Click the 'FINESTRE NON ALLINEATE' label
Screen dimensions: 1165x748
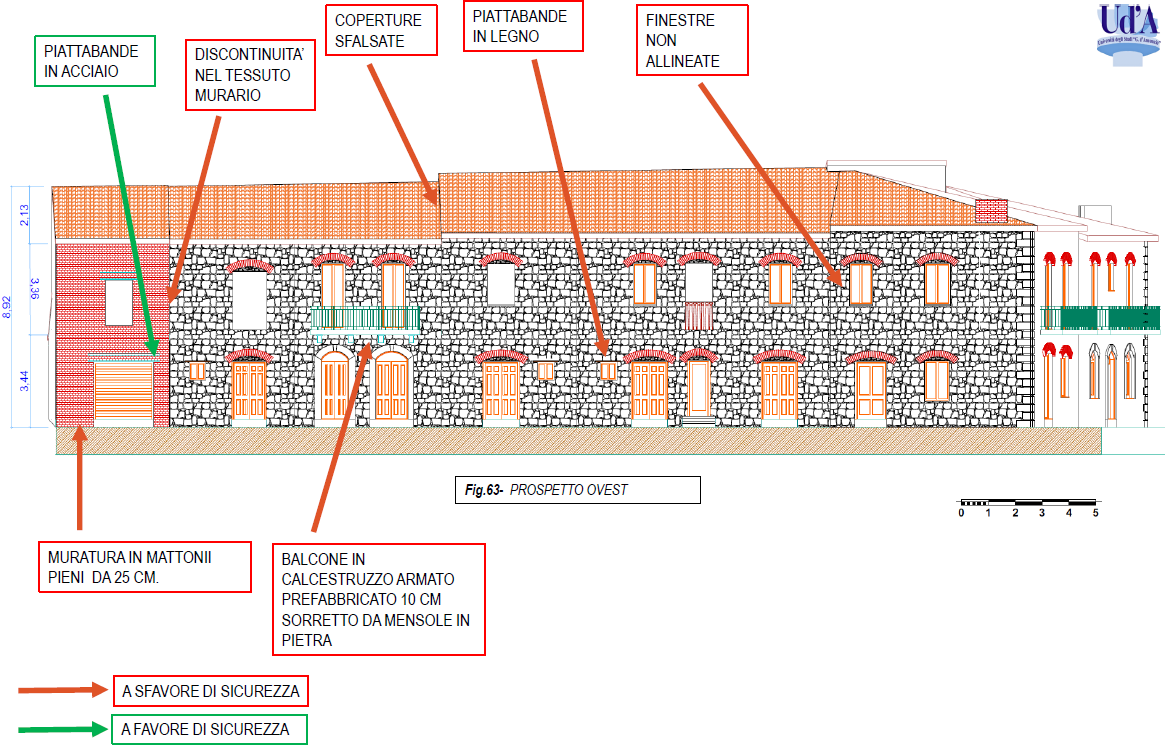pyautogui.click(x=692, y=41)
